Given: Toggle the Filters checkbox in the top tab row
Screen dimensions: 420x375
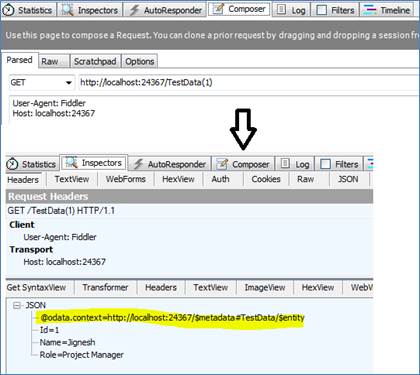Looking at the screenshot, I should [321, 10].
